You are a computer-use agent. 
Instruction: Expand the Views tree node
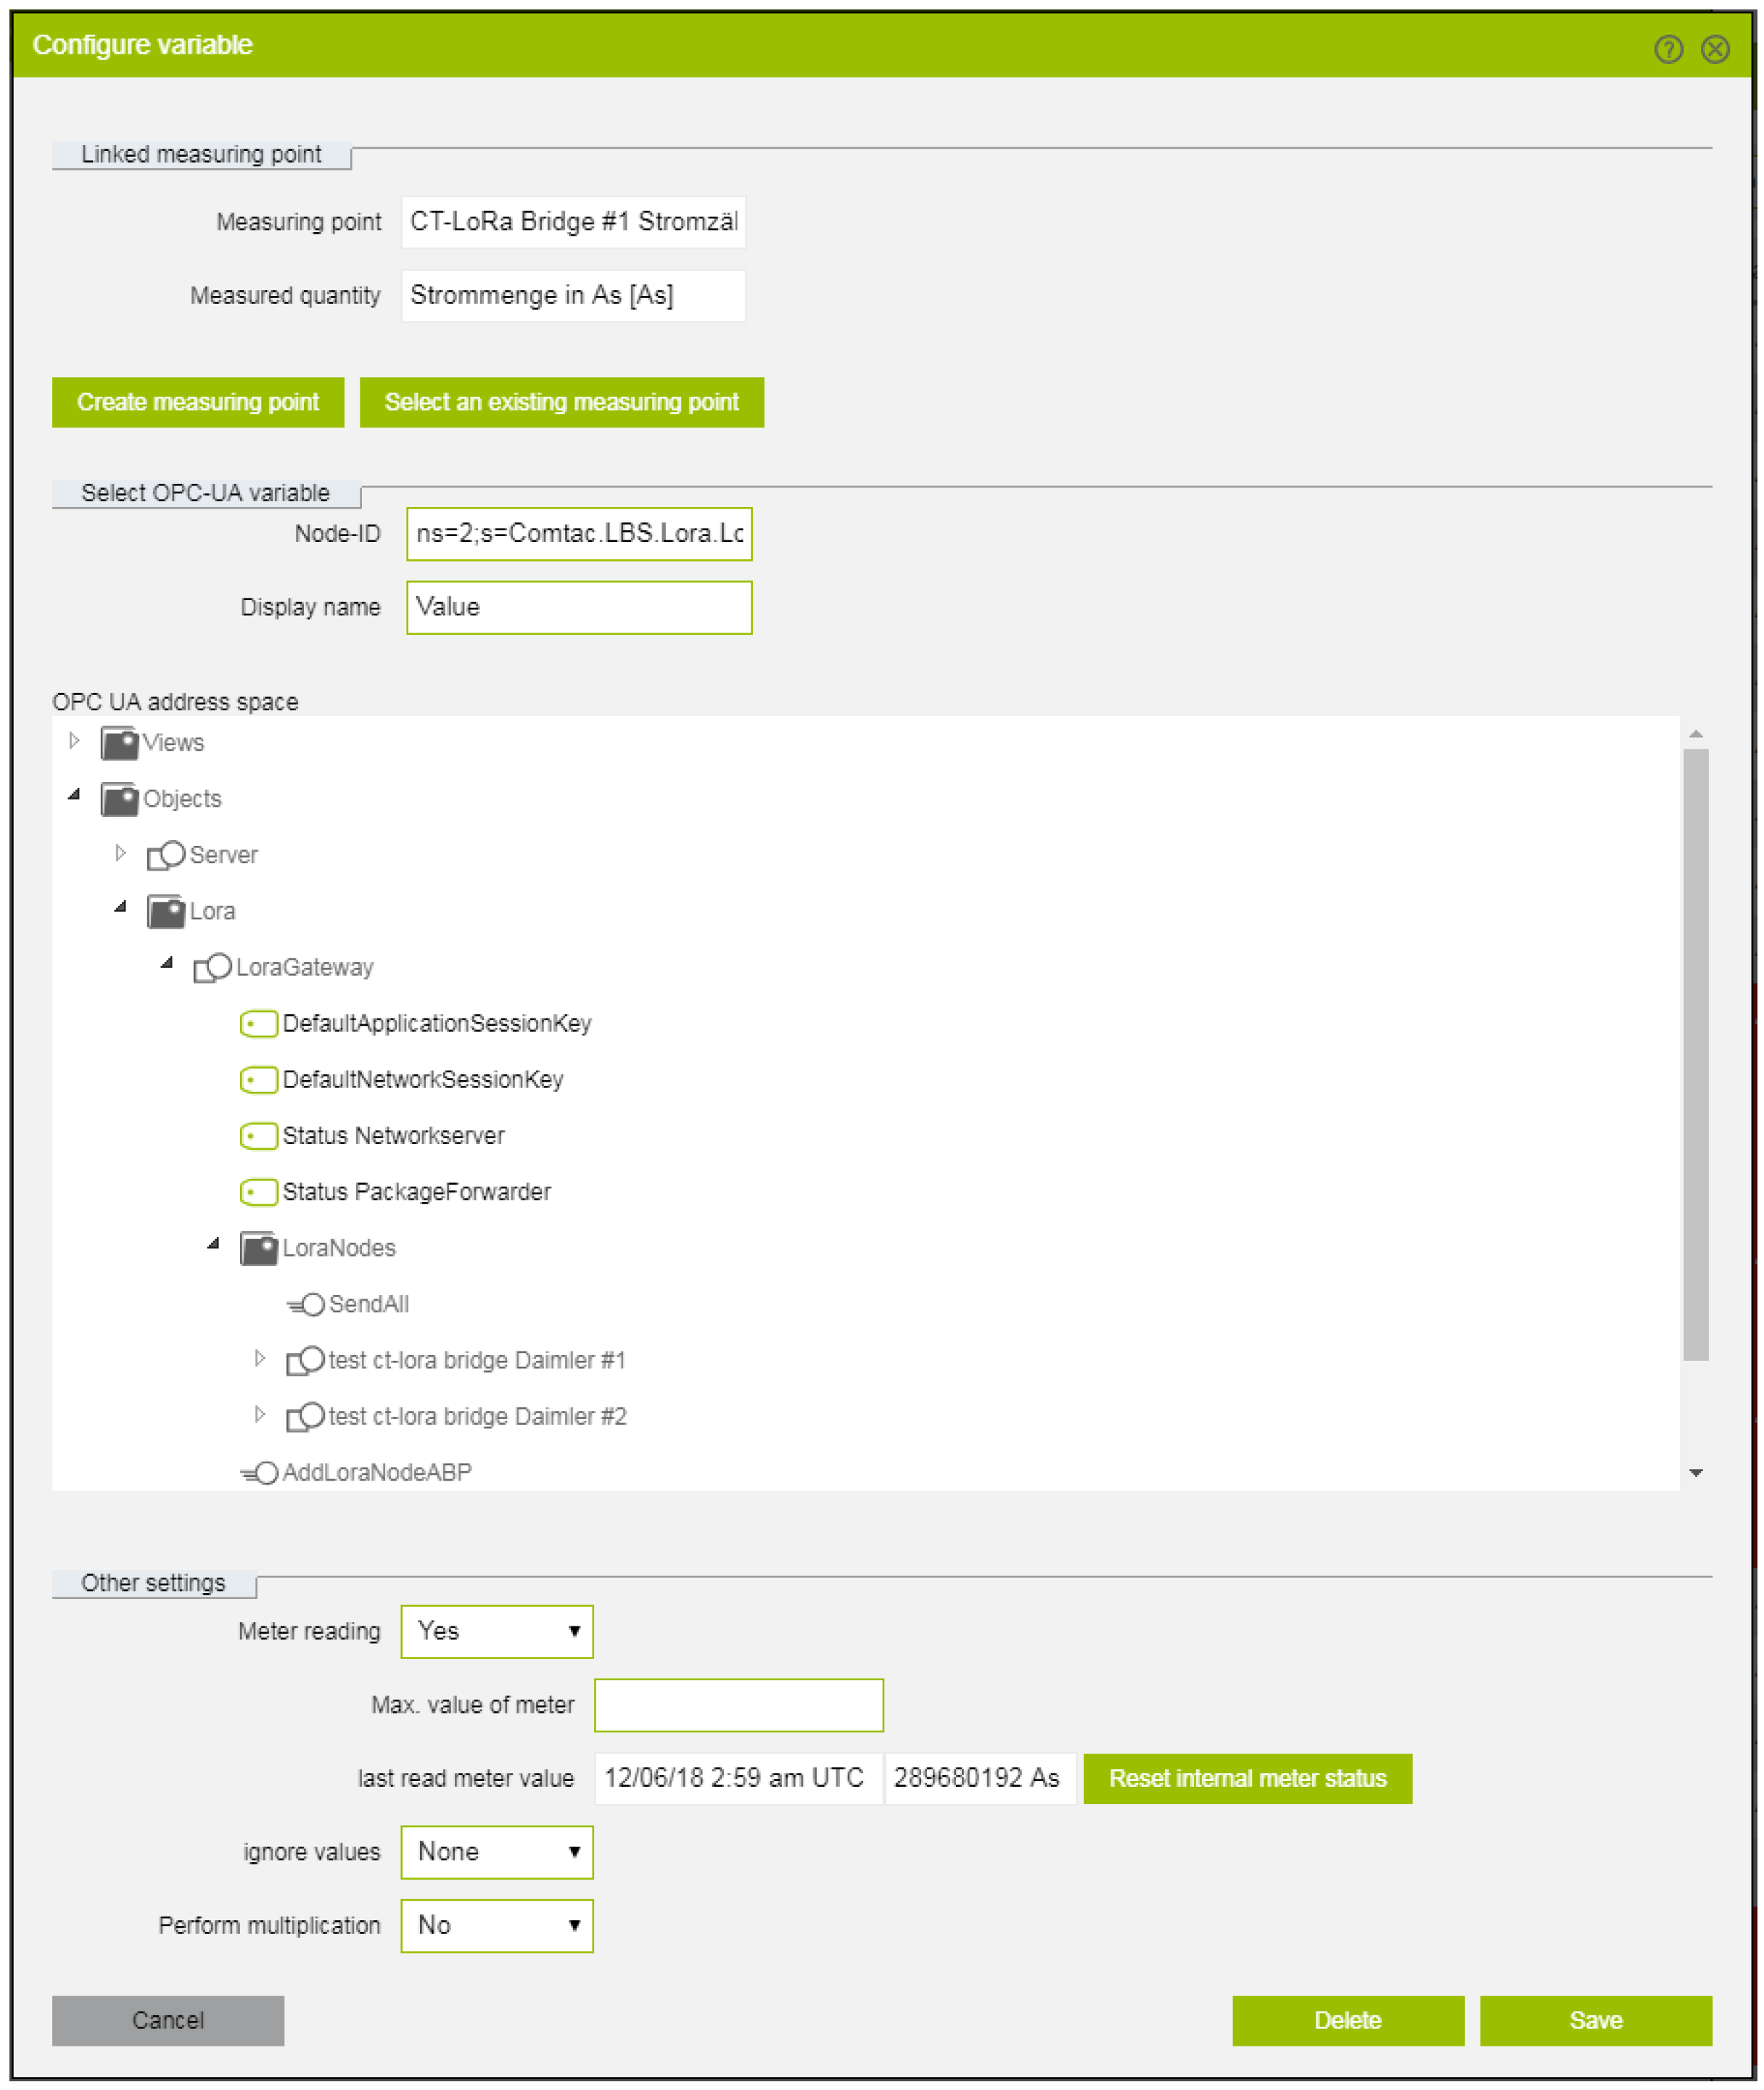pos(74,741)
